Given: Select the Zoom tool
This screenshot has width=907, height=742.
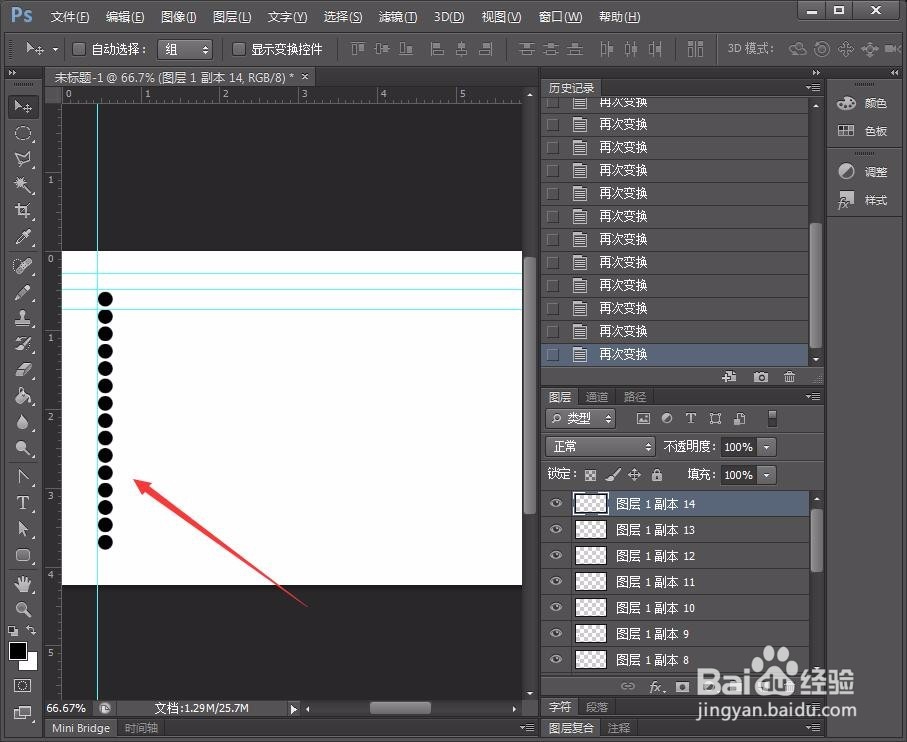Looking at the screenshot, I should click(x=23, y=610).
